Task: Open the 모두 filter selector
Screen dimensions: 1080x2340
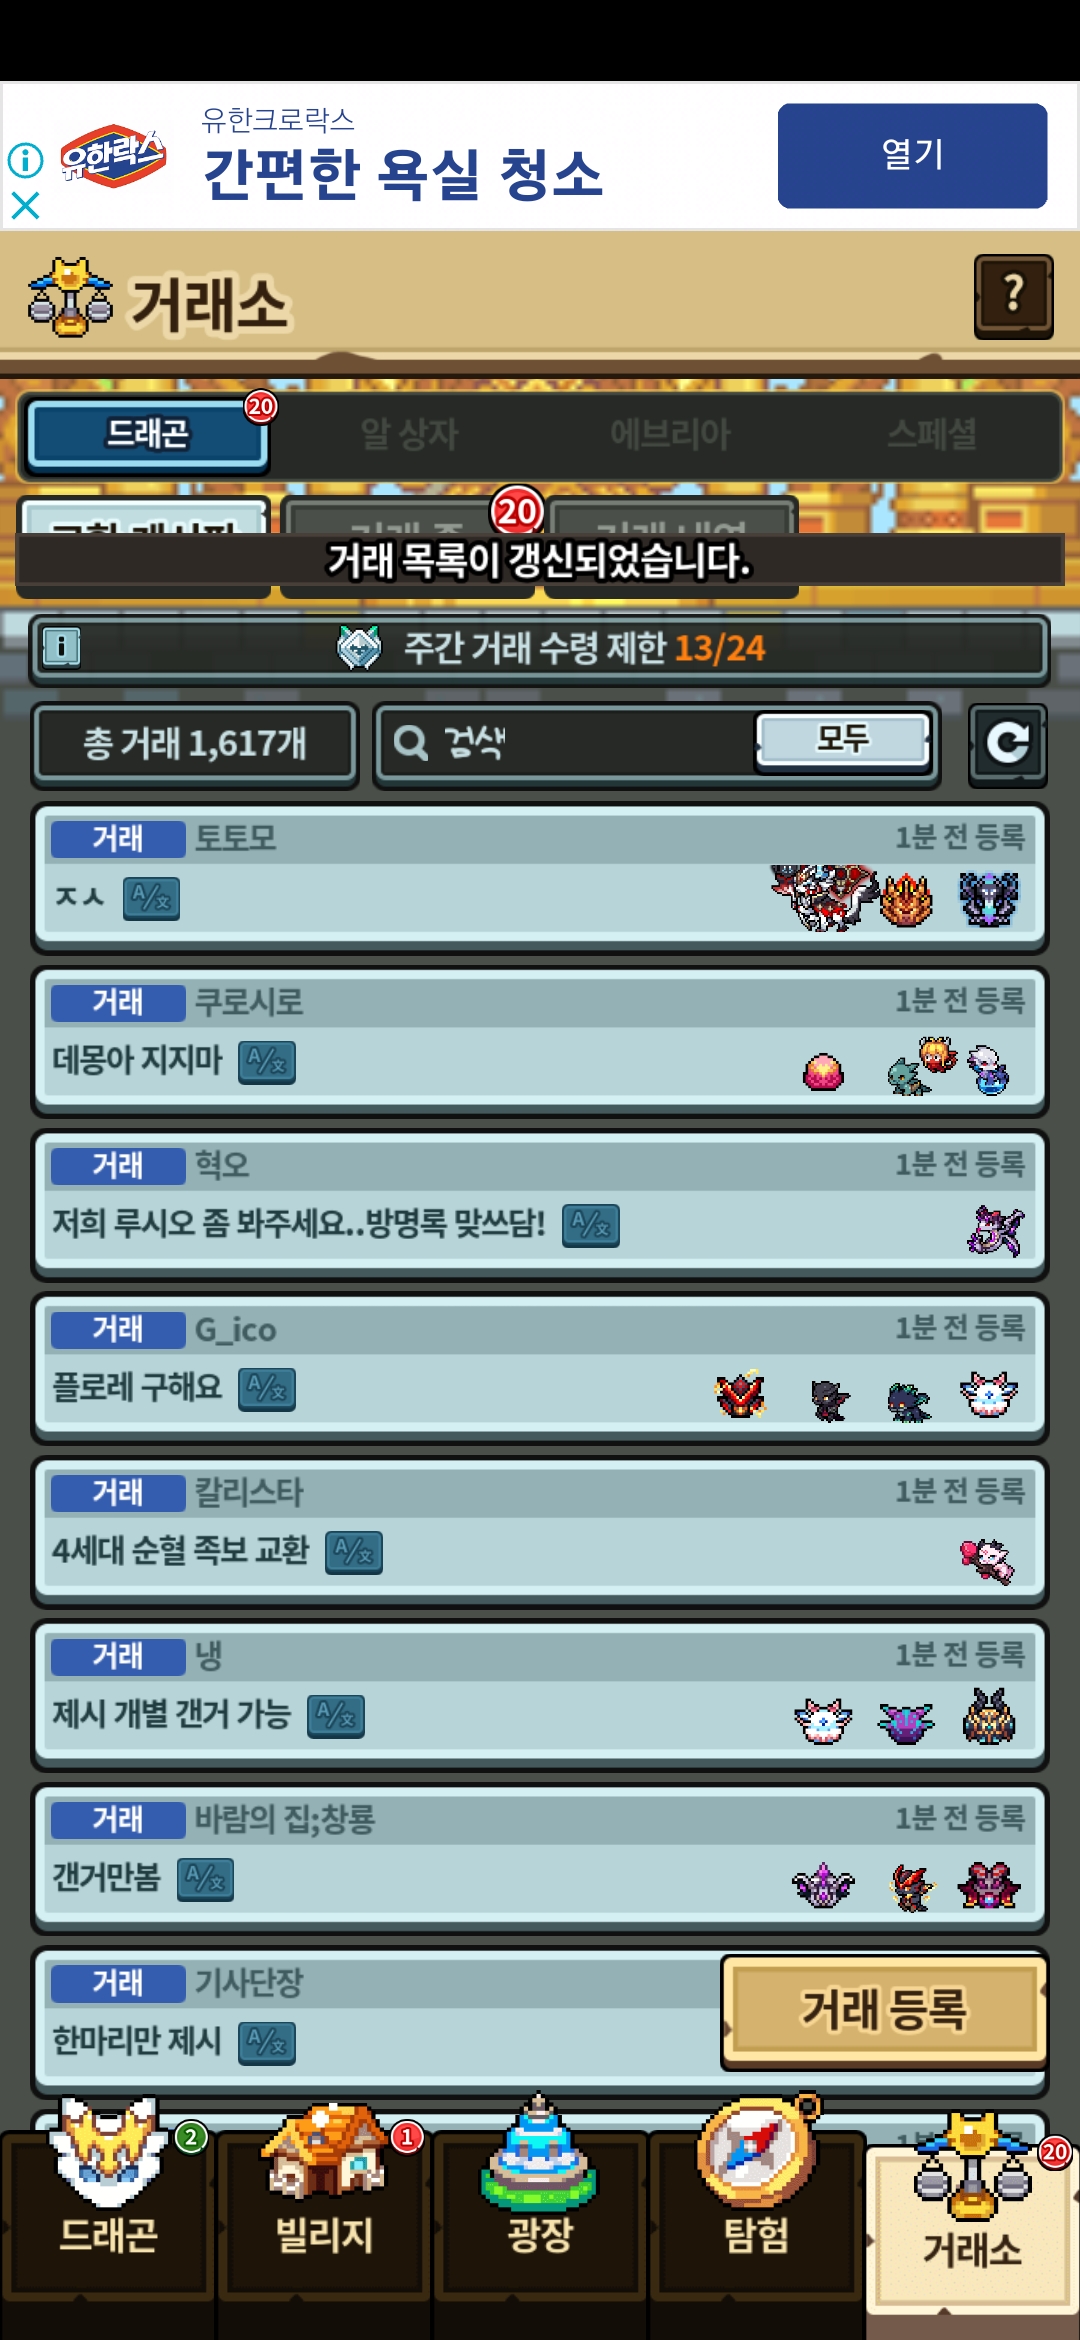Action: (843, 740)
